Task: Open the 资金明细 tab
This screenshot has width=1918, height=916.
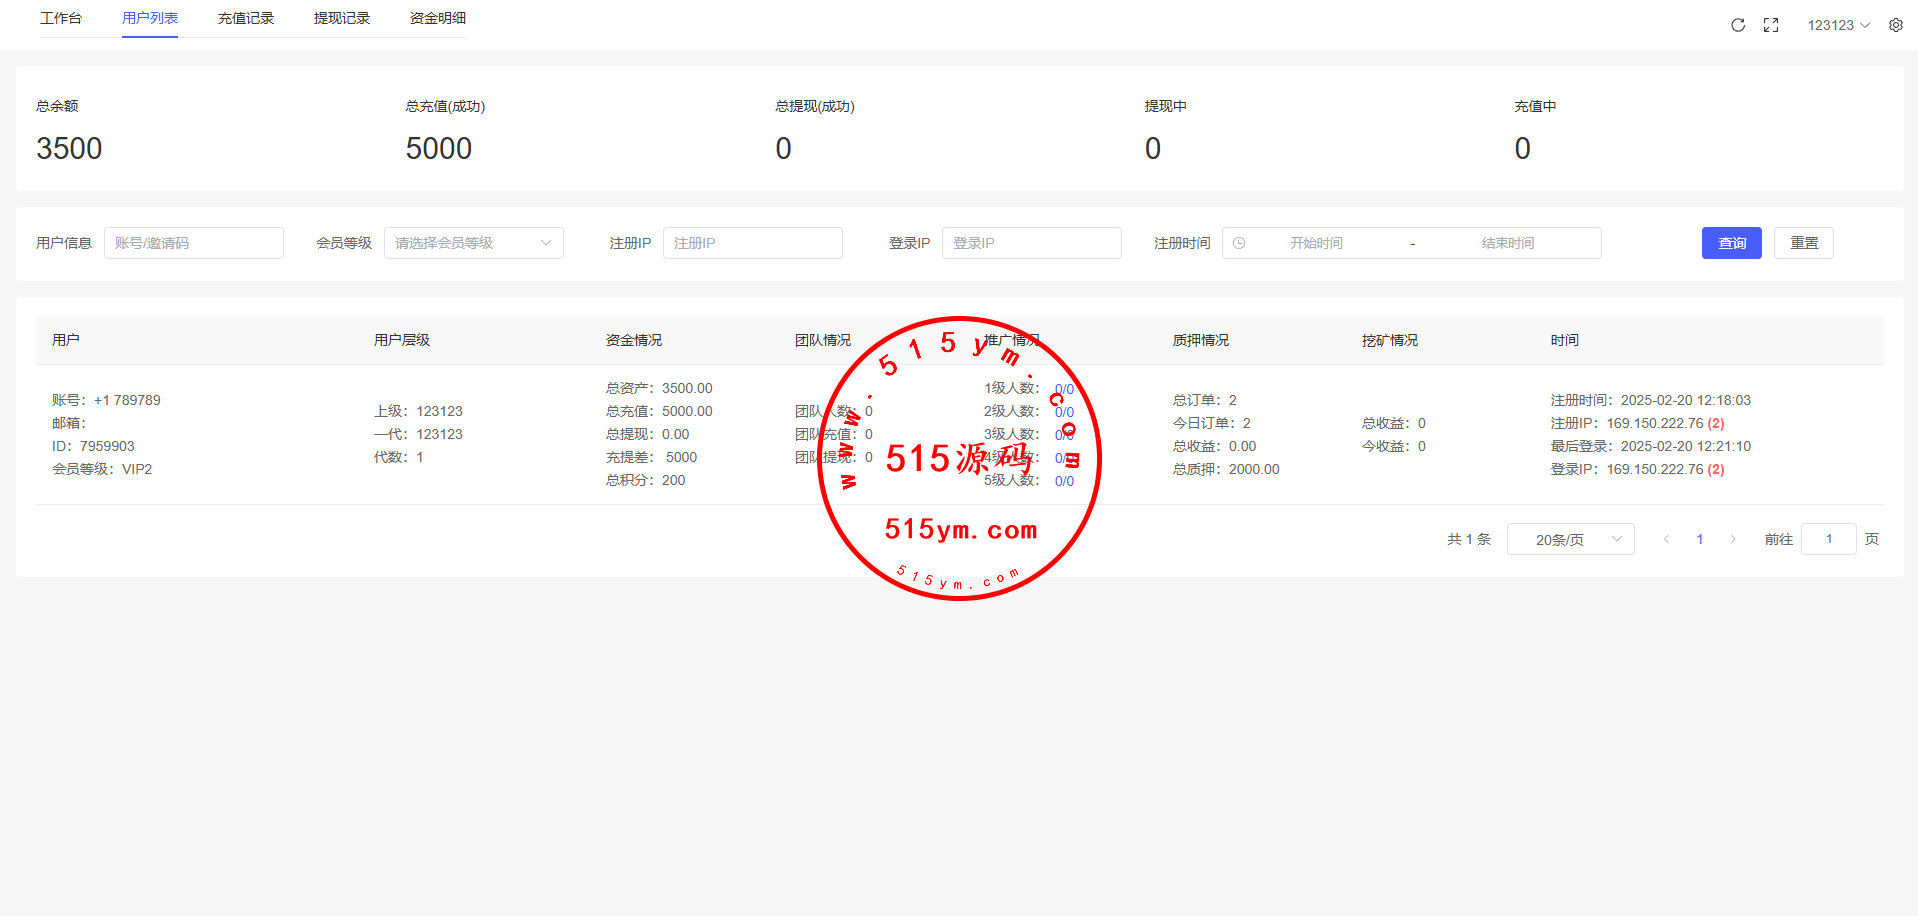Action: [438, 18]
